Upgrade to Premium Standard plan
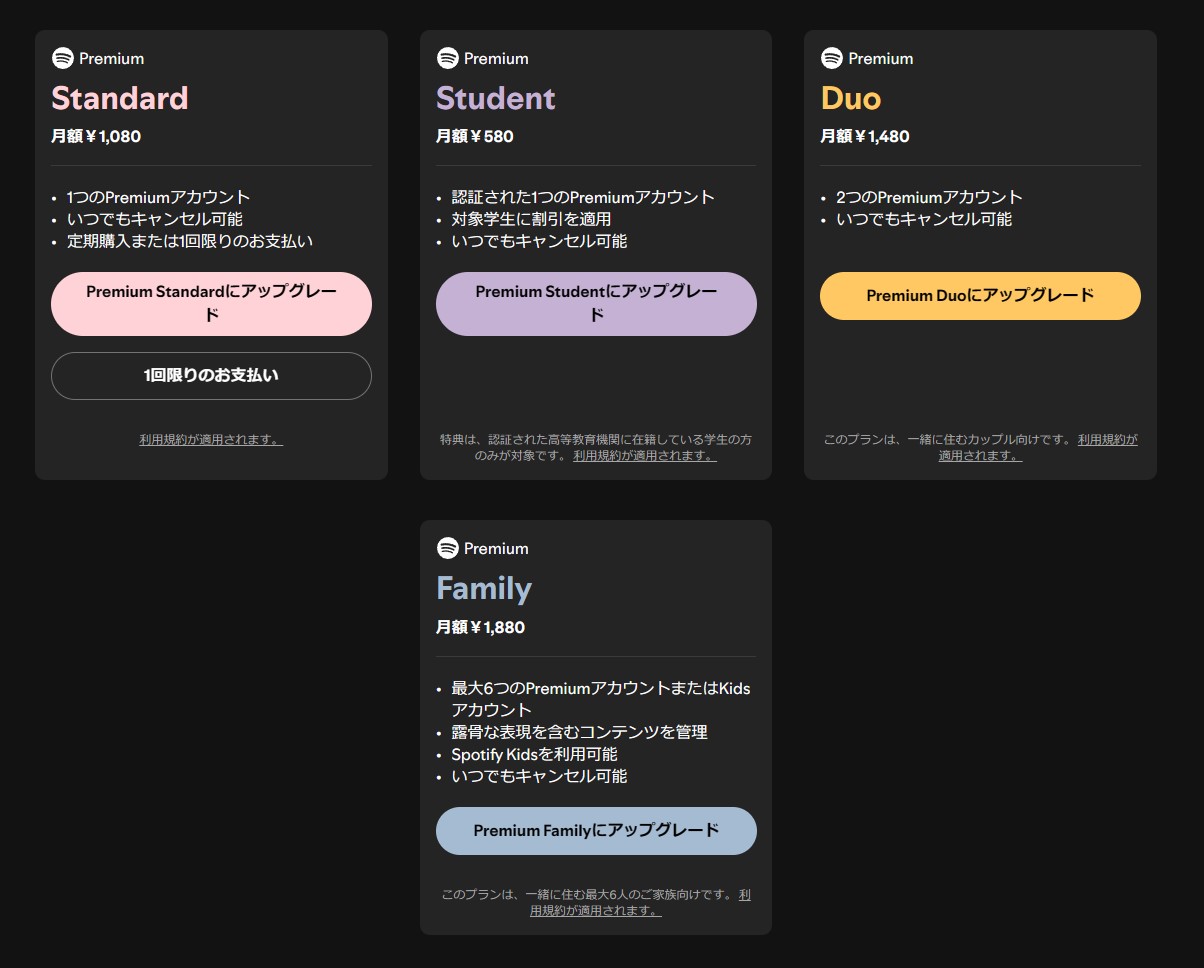1204x968 pixels. (x=211, y=303)
